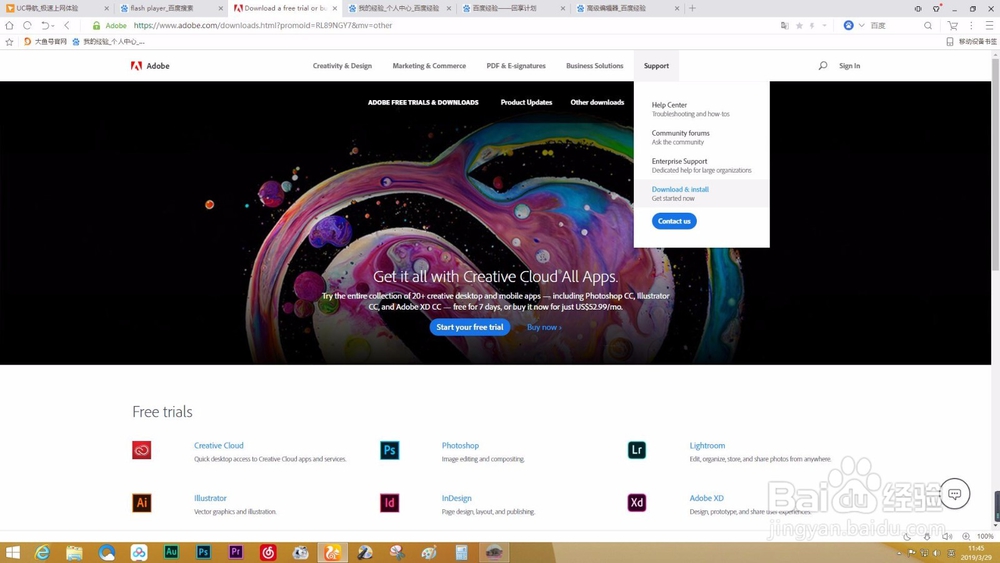Click the bookmark star in the address bar
Viewport: 1000px width, 563px height.
click(799, 26)
